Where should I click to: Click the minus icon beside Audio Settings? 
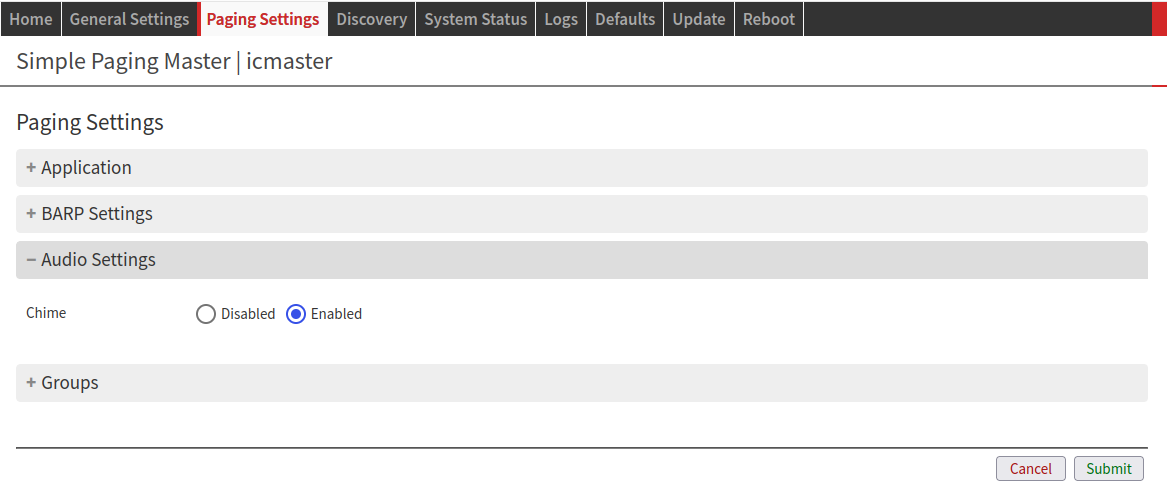click(x=31, y=260)
